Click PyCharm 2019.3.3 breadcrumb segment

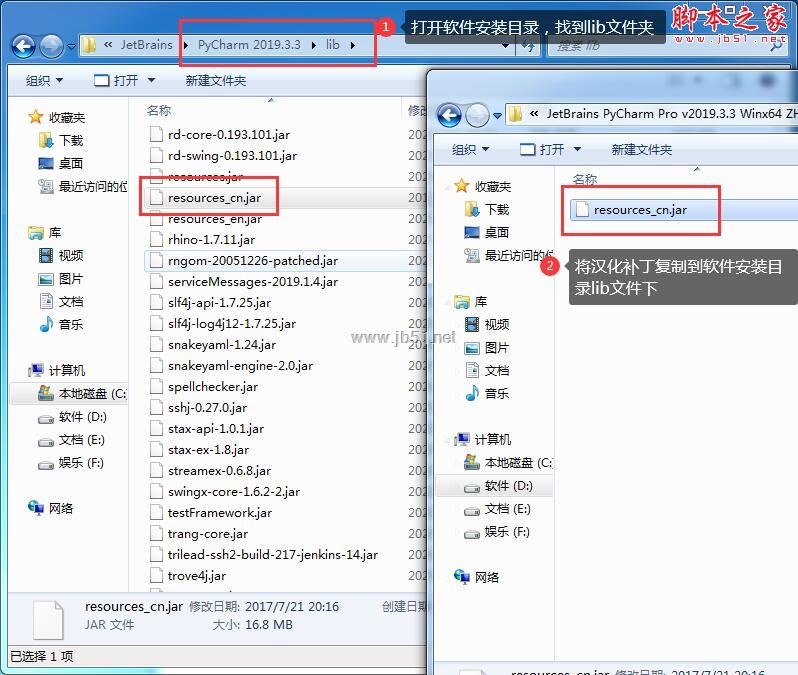click(249, 45)
